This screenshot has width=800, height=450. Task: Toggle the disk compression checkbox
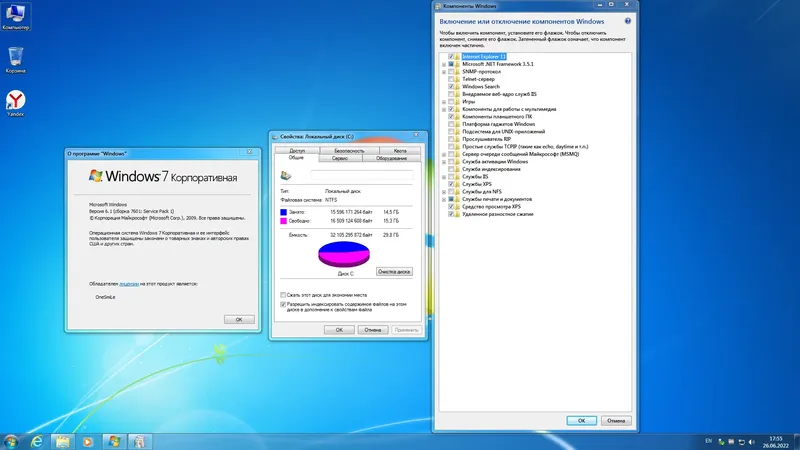tap(283, 295)
